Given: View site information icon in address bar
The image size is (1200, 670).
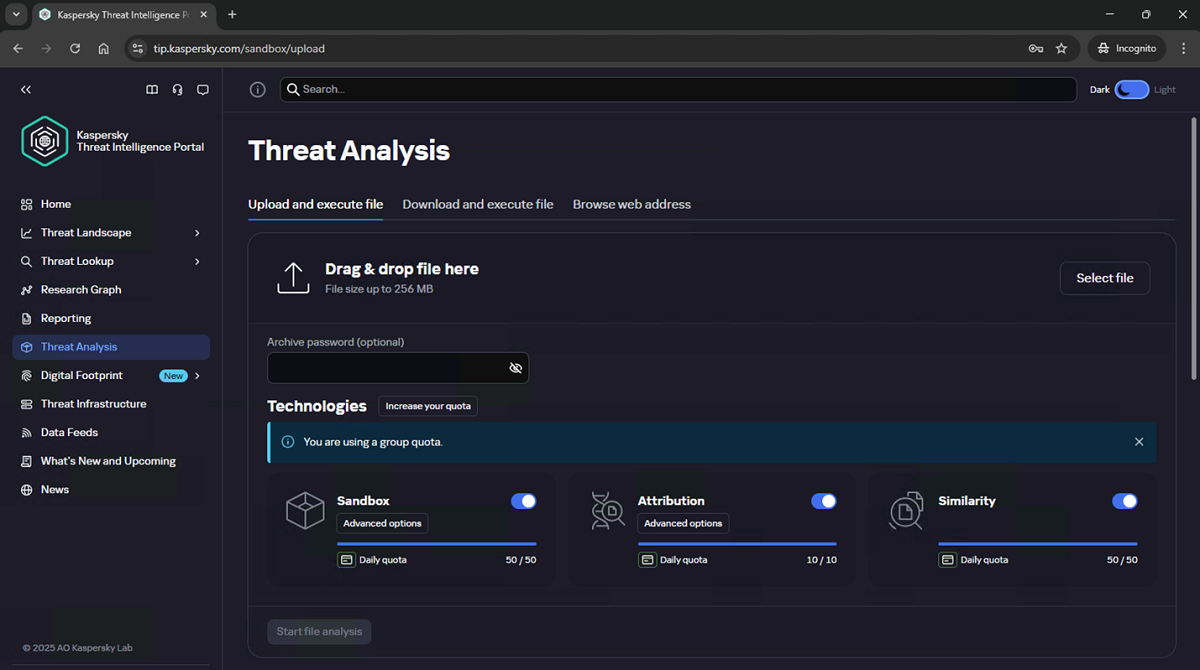Looking at the screenshot, I should 138,48.
